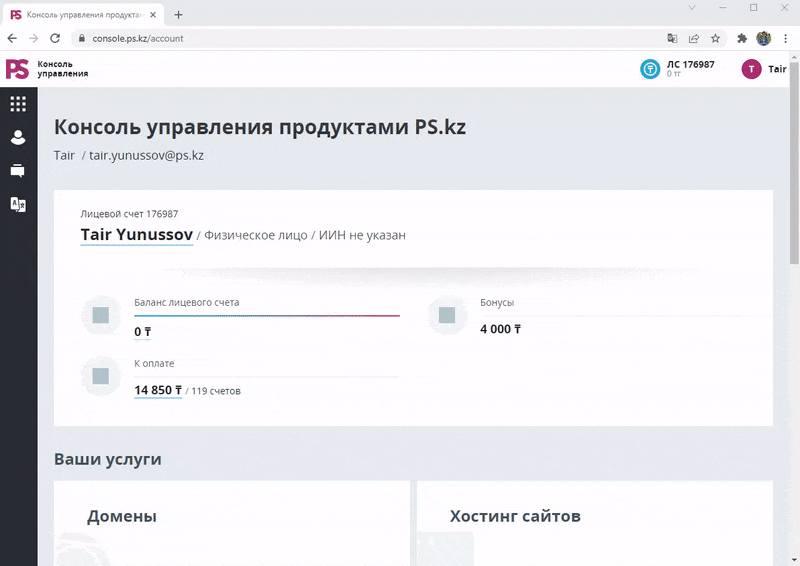
Task: Click the balance icon beside Баланс лицевого счета
Action: 101,315
